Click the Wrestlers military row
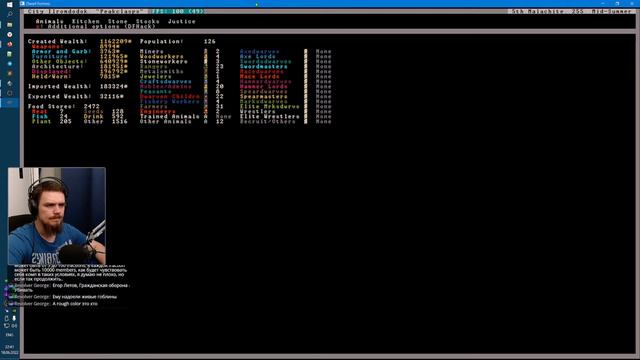The height and width of the screenshot is (360, 640). pos(286,111)
